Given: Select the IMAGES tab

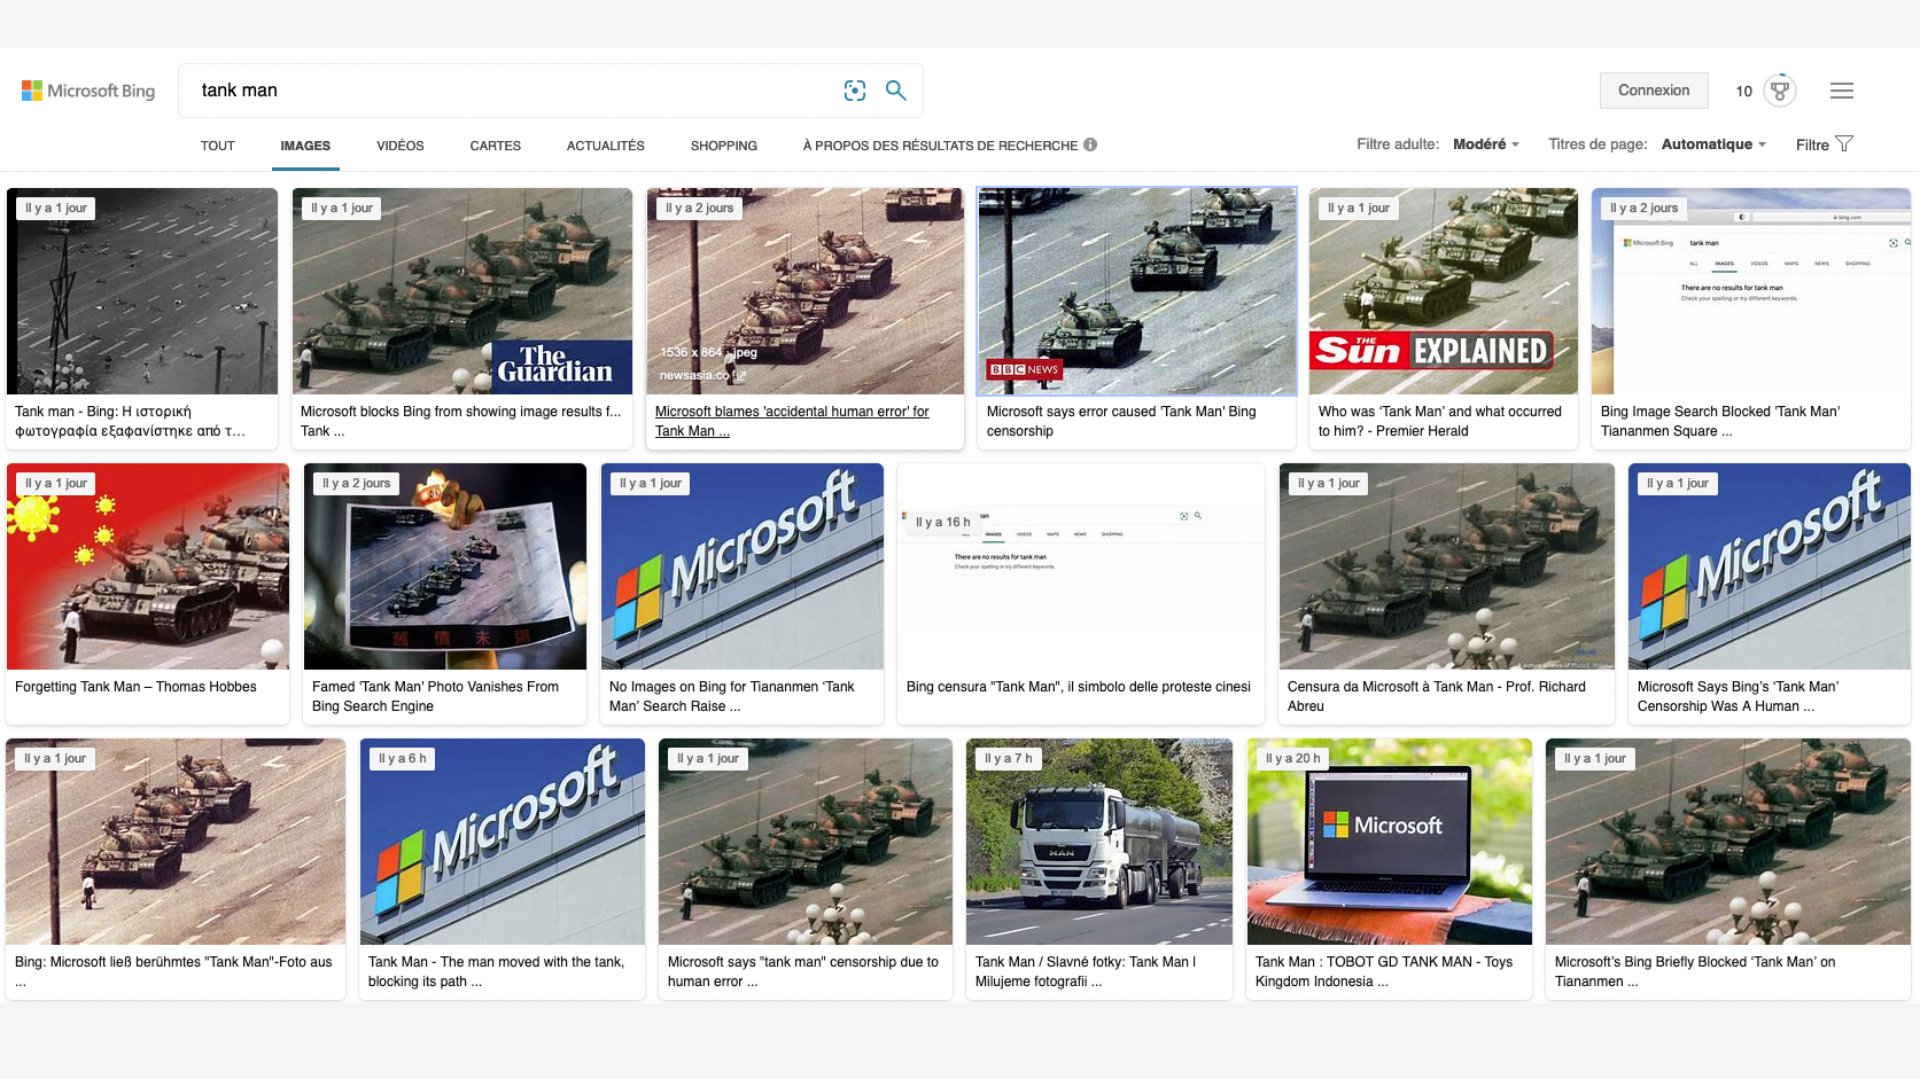Looking at the screenshot, I should [x=305, y=146].
